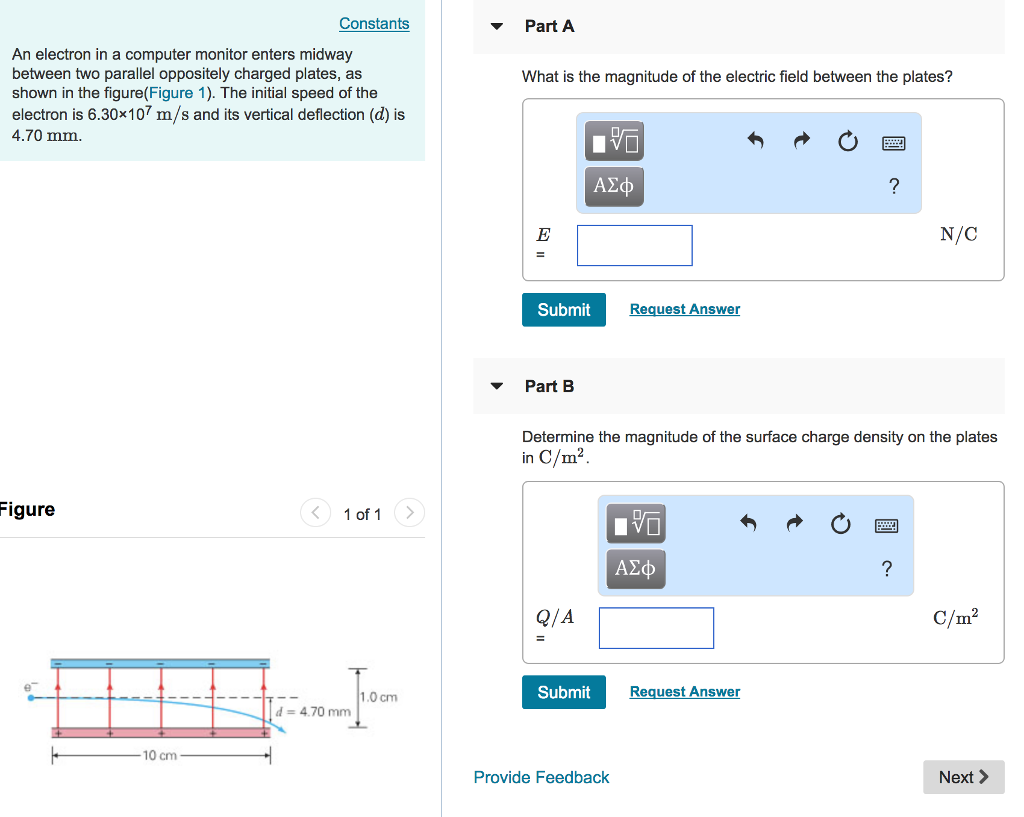Open the ΑΣφ symbols palette in Part B
This screenshot has width=1024, height=817.
click(x=635, y=568)
